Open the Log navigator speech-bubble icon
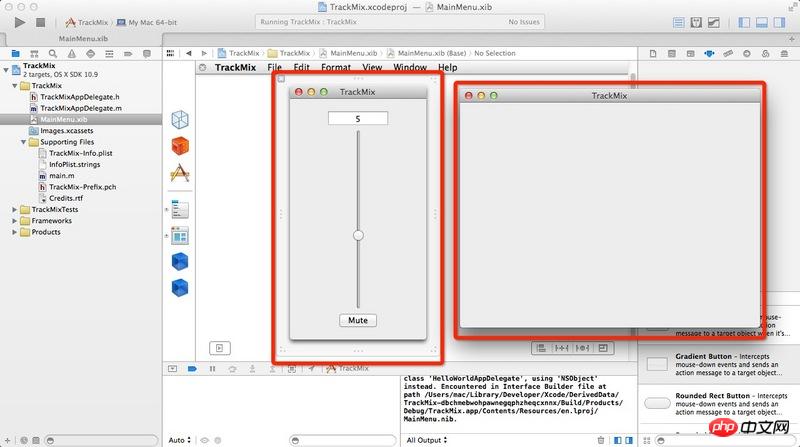Viewport: 800px width, 447px height. tap(147, 54)
